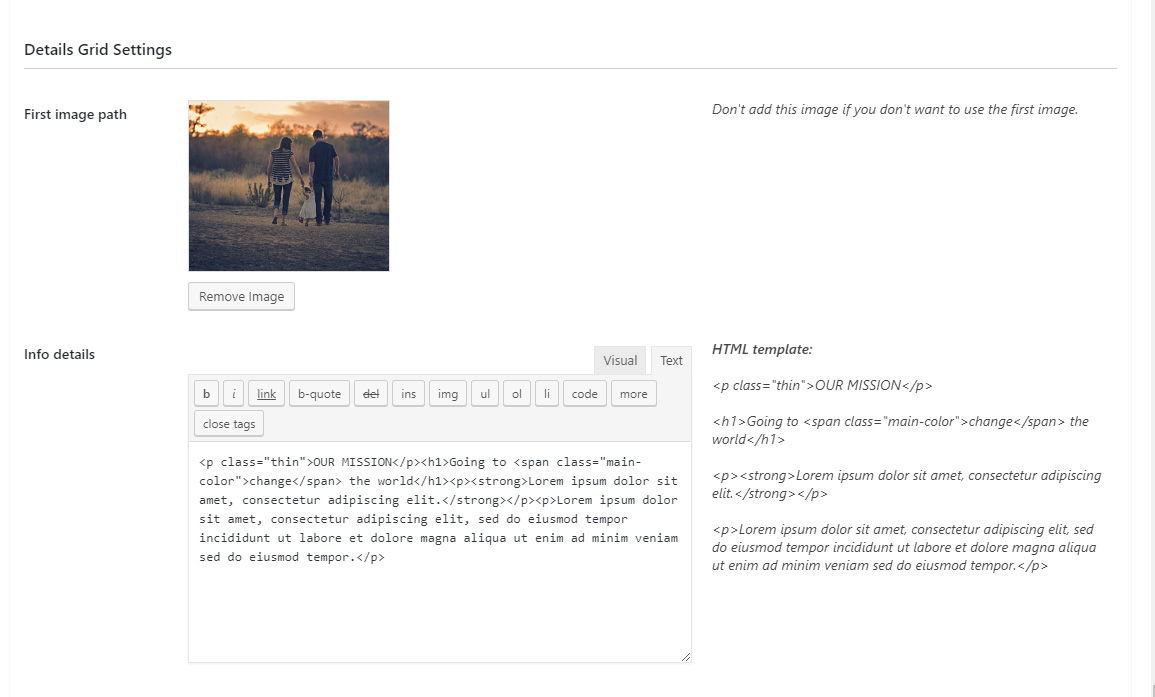
Task: Click the template strong 'Lorem ipsum' paragraph
Action: point(907,484)
